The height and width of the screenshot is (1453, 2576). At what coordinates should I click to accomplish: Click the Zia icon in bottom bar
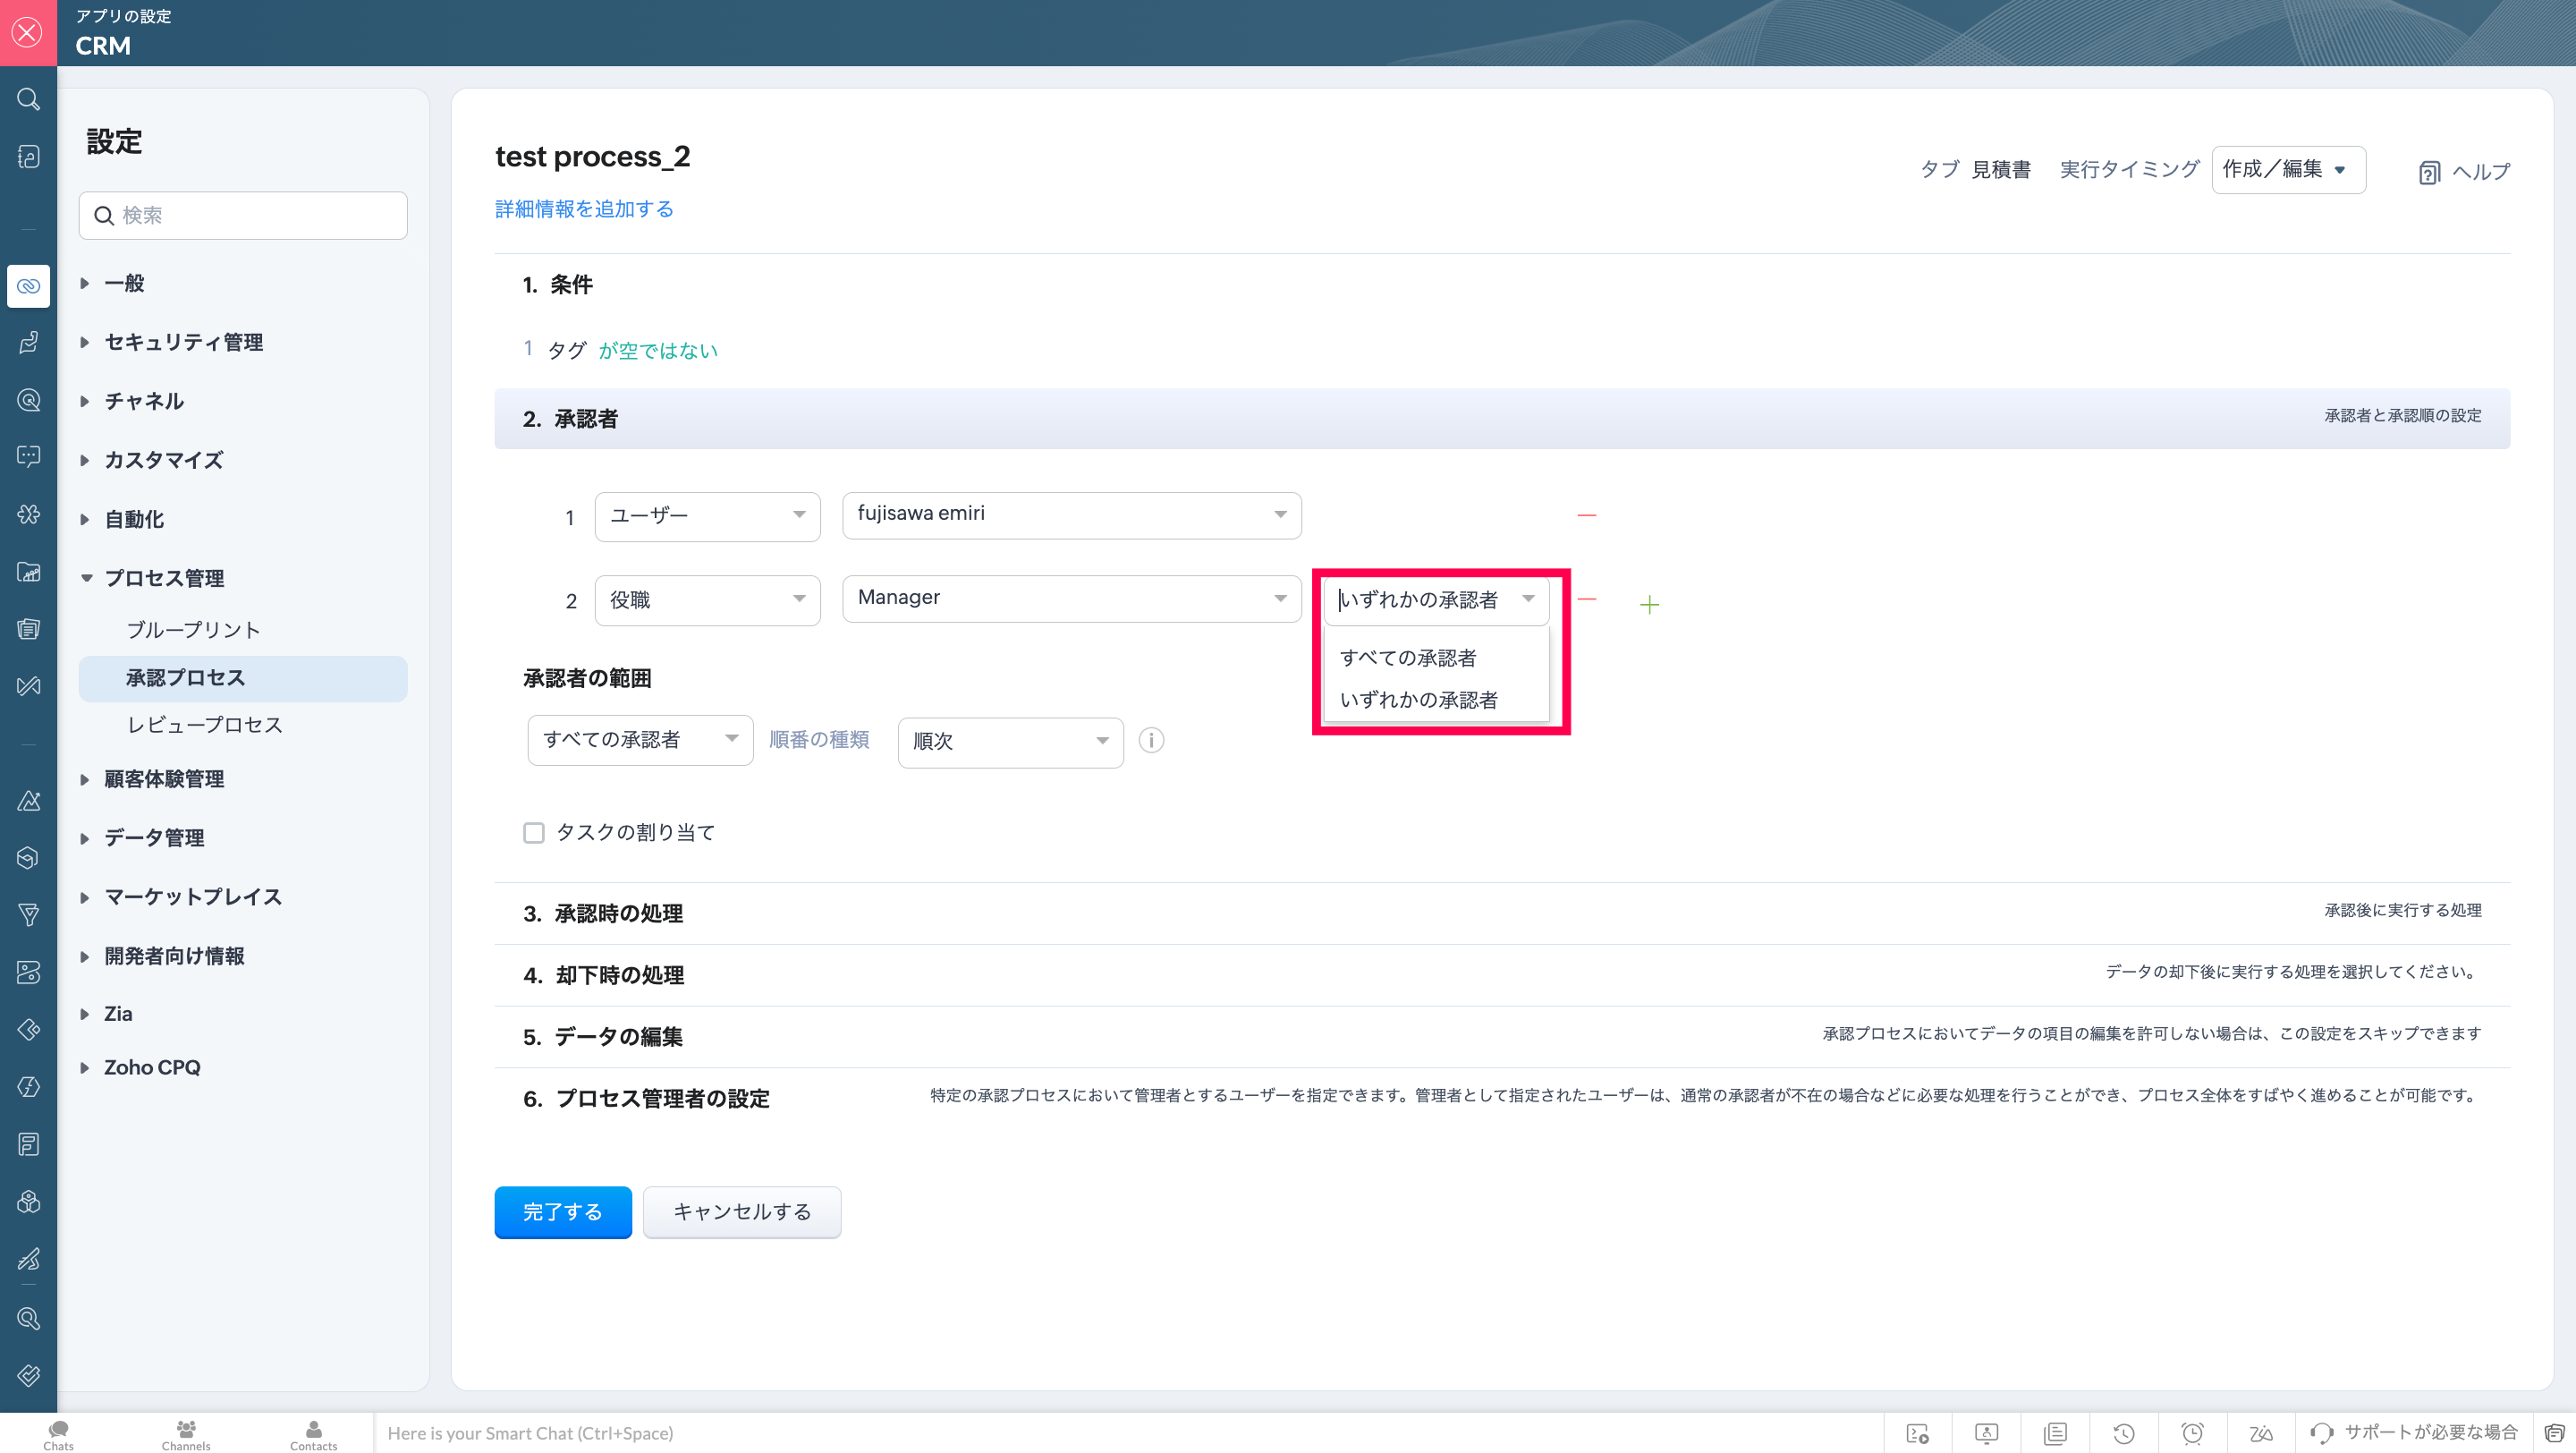[2260, 1434]
